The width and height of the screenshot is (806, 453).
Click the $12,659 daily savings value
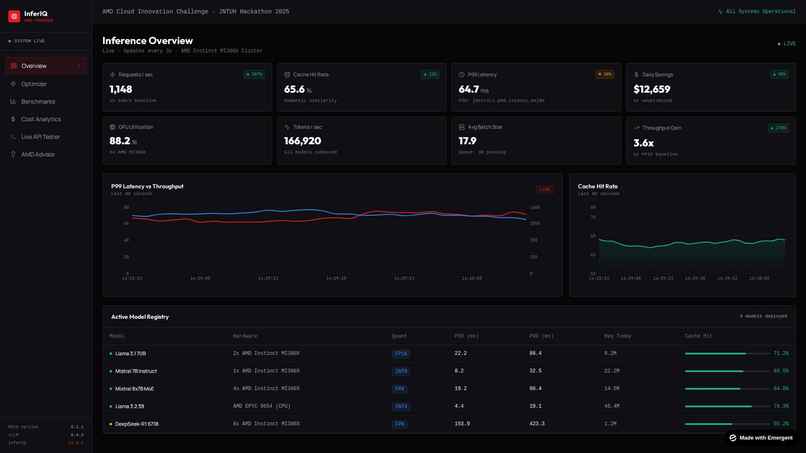[652, 89]
